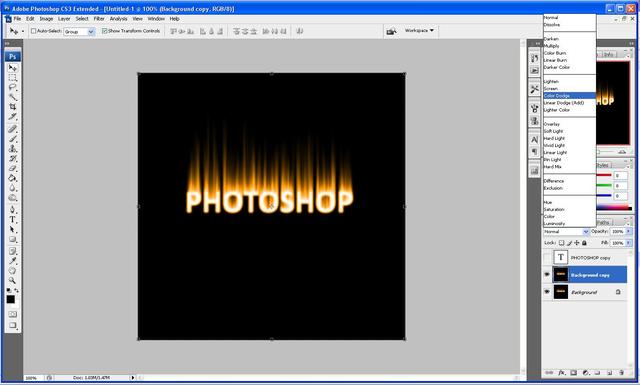Toggle lock position icon
This screenshot has width=640, height=385.
click(x=577, y=243)
